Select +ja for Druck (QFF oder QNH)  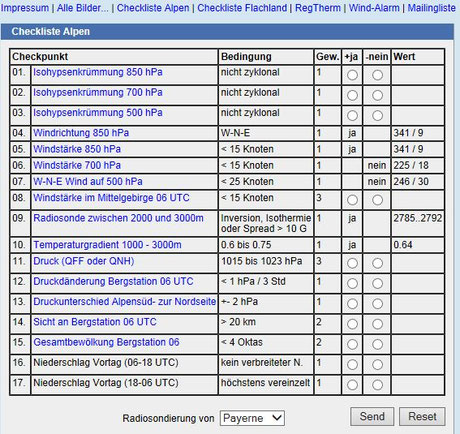(352, 263)
